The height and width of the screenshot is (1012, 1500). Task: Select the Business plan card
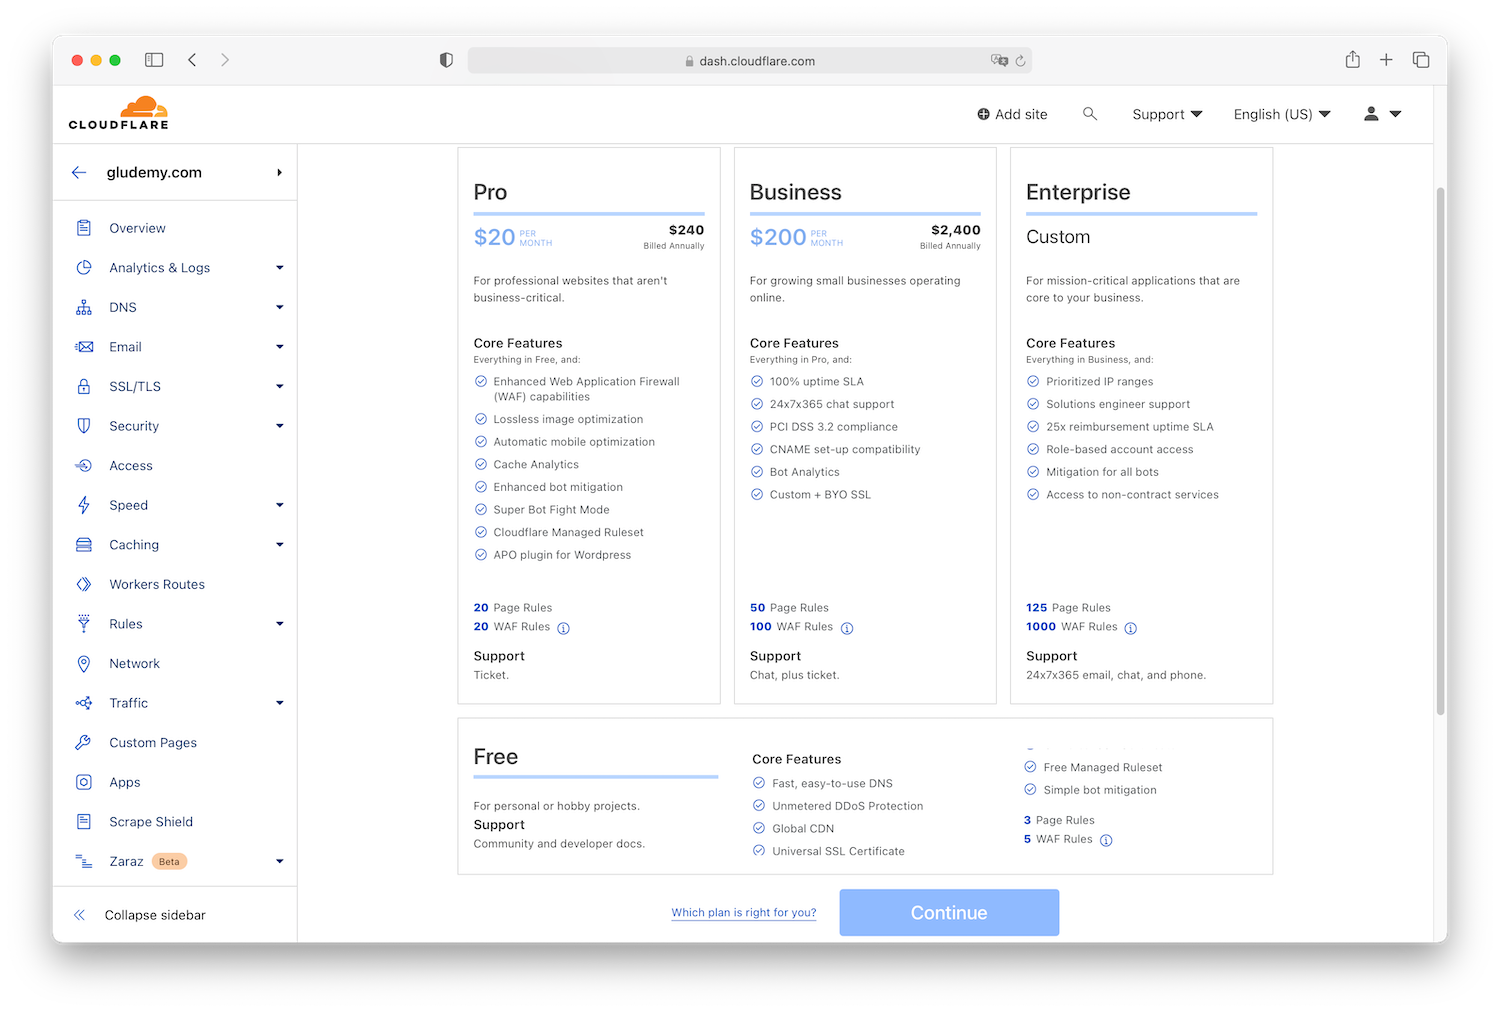pyautogui.click(x=865, y=426)
